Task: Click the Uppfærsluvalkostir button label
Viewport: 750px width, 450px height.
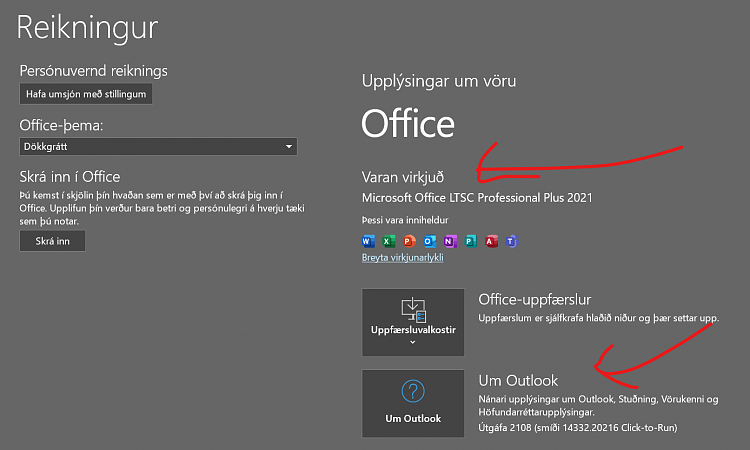Action: coord(413,330)
